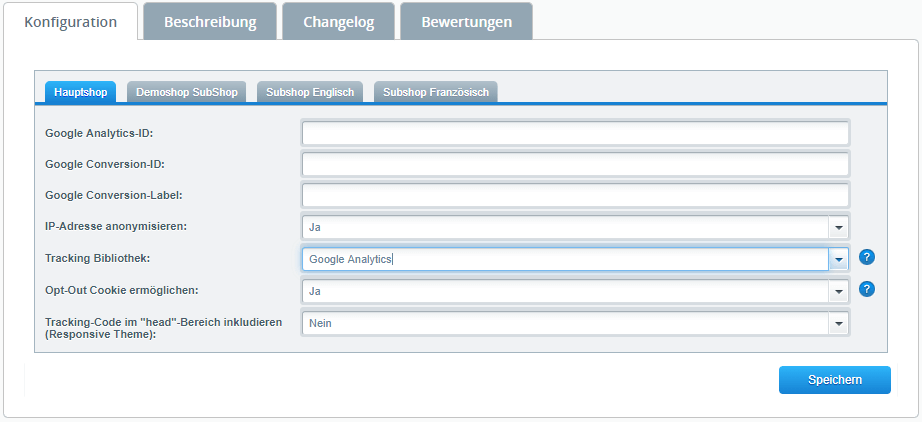Click the 'Nein' combo field for head-Bereich

[x=566, y=323]
